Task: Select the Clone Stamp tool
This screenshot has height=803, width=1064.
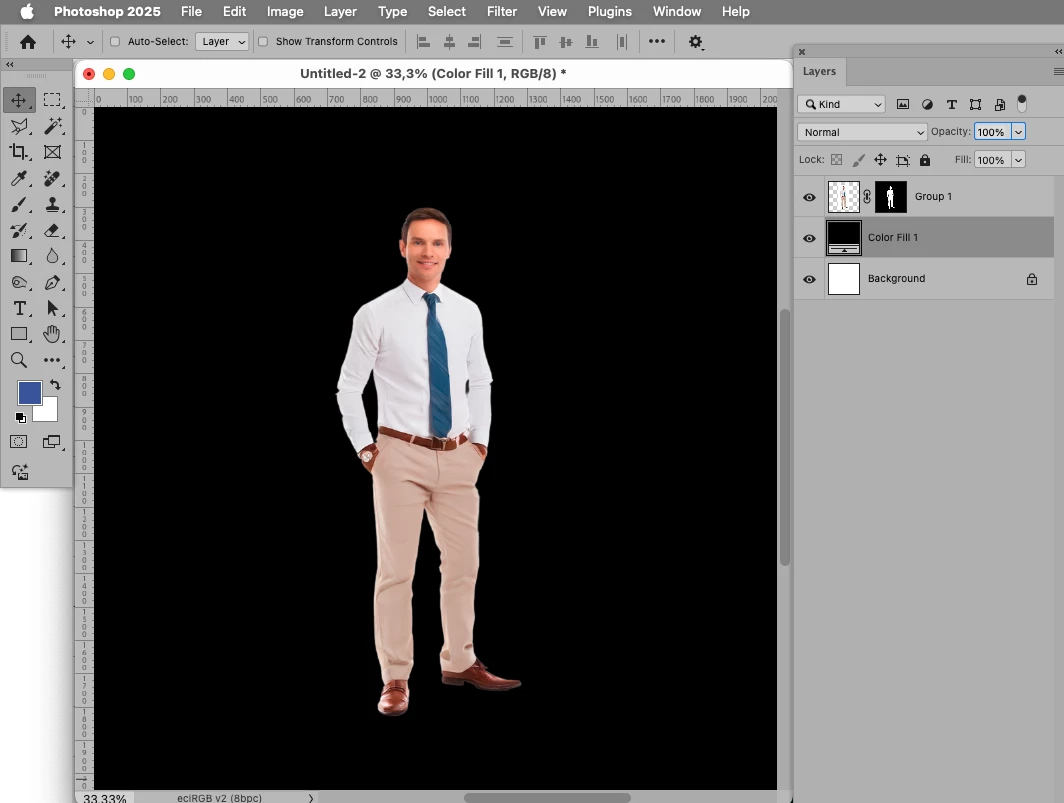Action: click(52, 204)
